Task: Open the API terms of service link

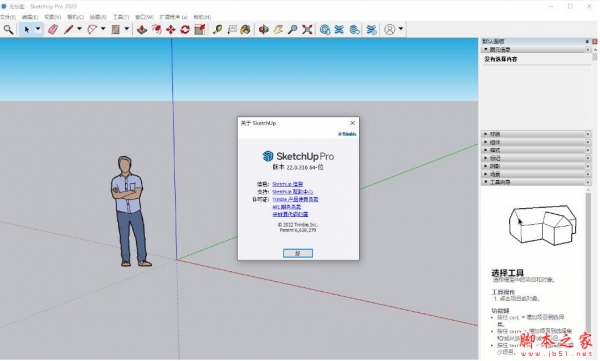Action: tap(286, 207)
